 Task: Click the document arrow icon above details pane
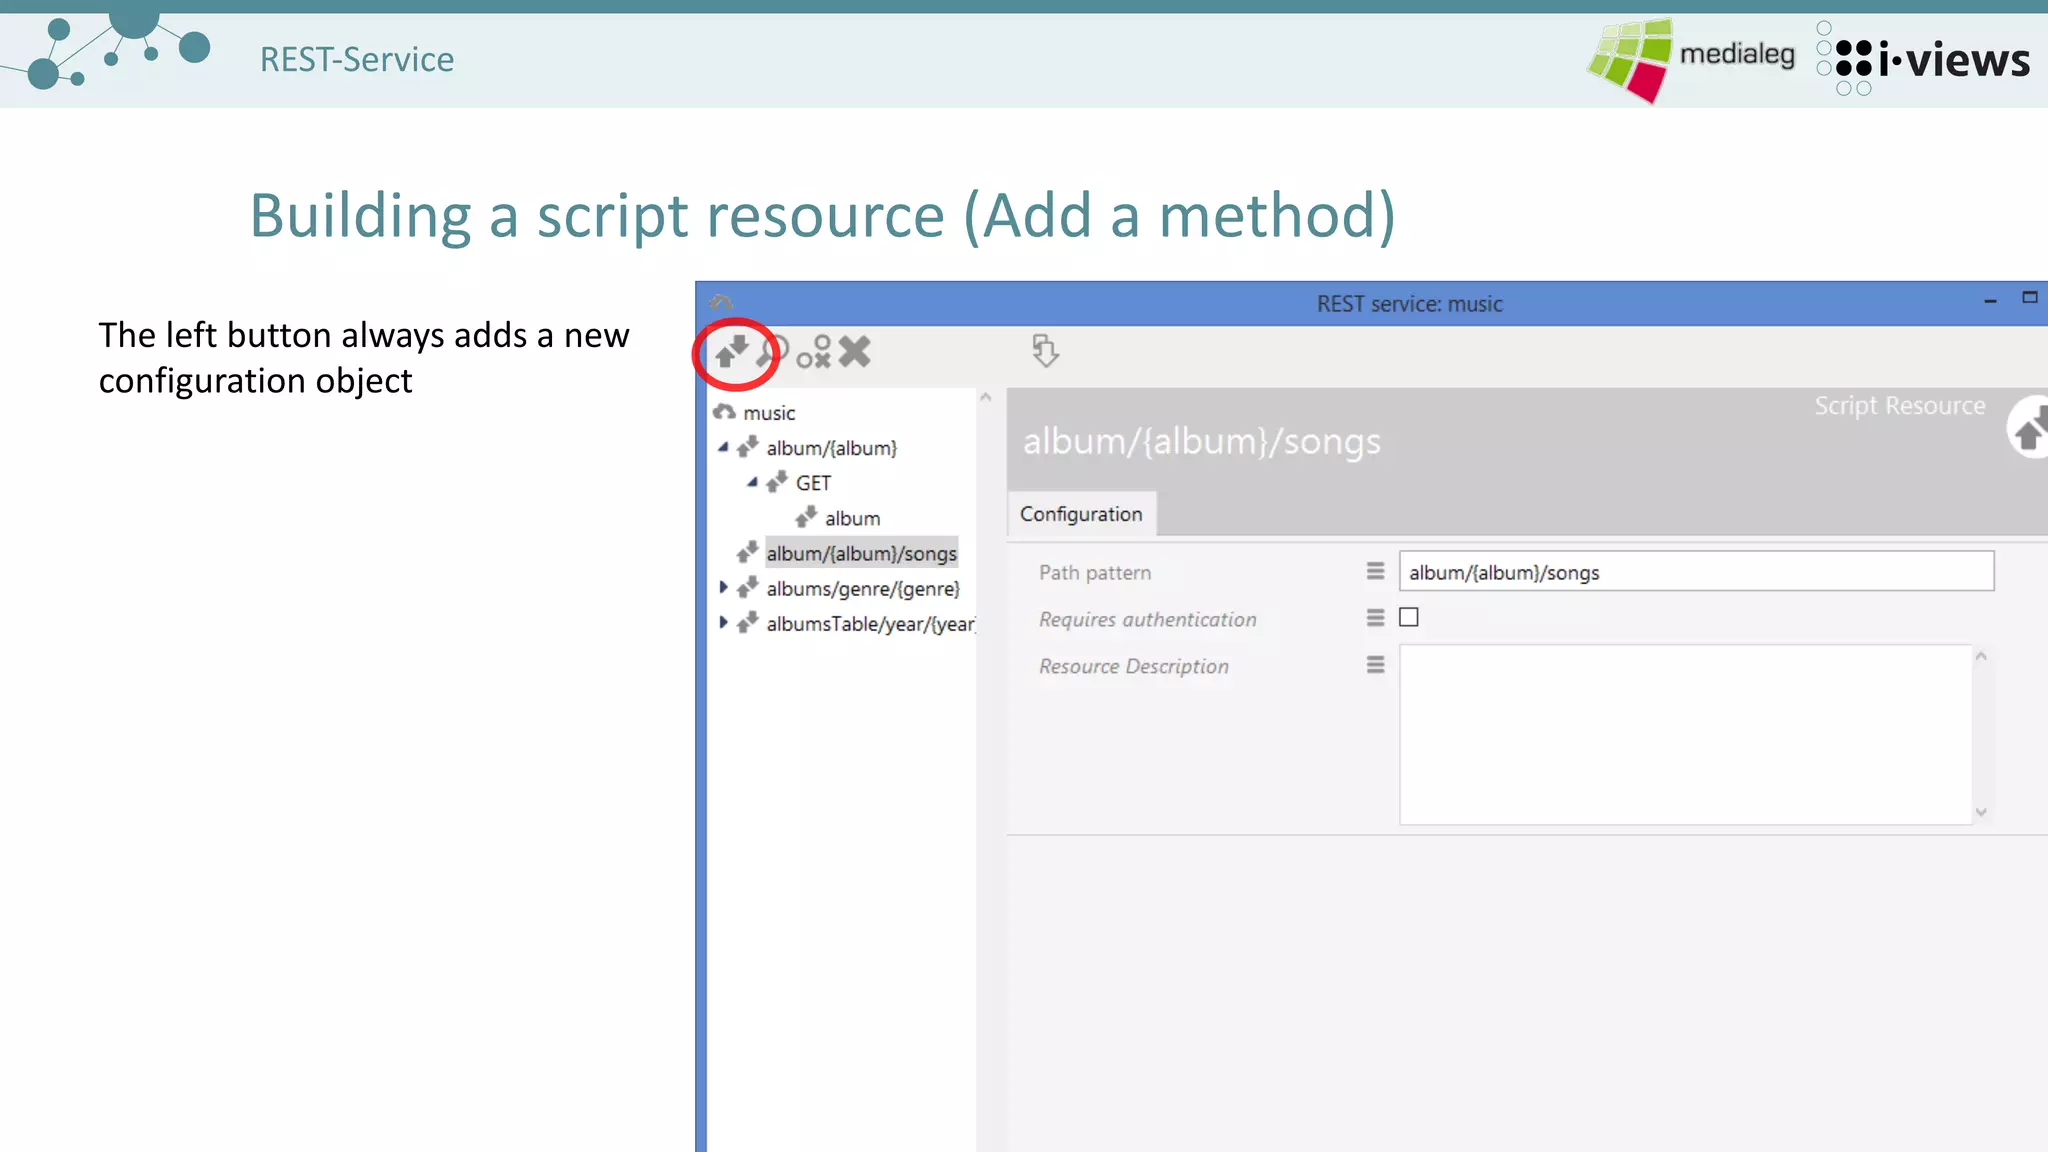[x=1045, y=351]
